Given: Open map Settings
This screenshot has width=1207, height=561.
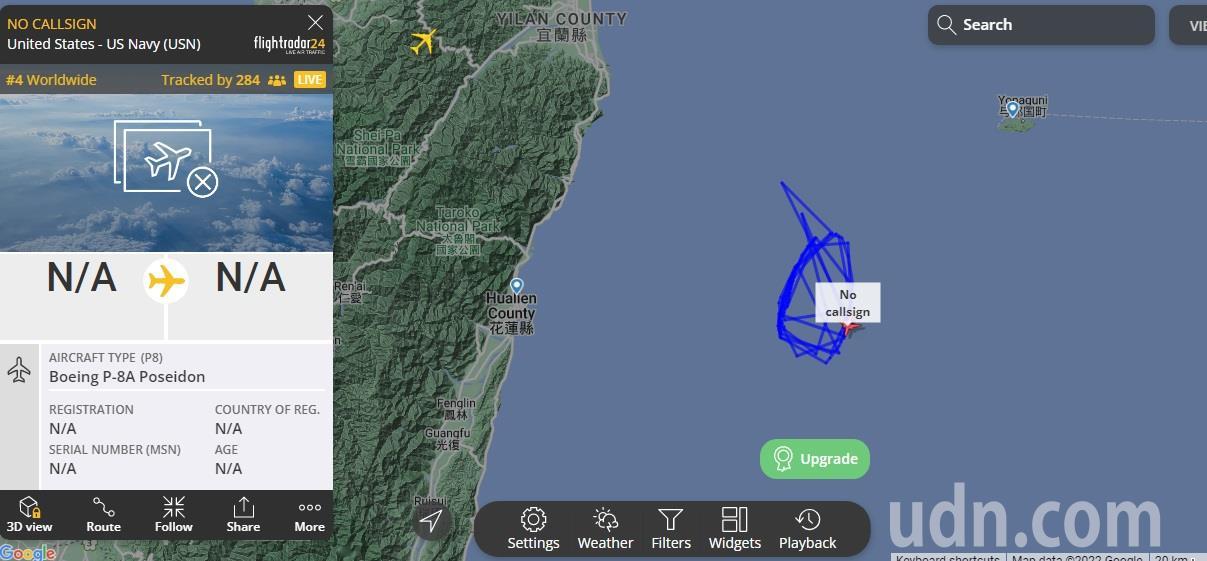Looking at the screenshot, I should tap(533, 529).
